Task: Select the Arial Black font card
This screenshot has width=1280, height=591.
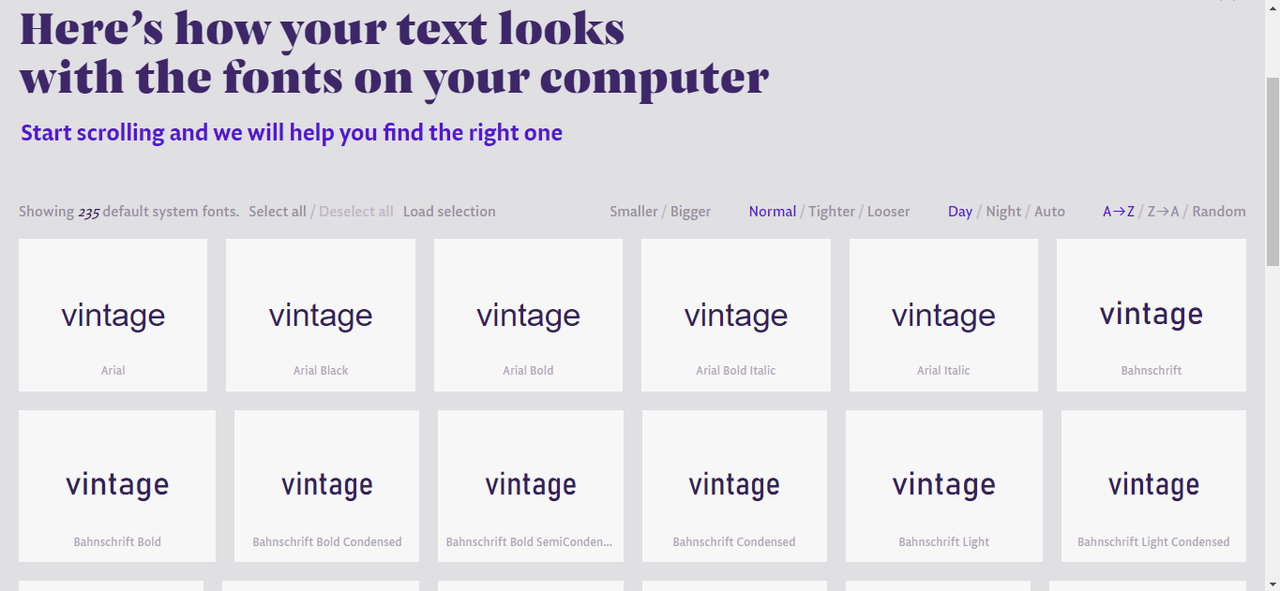Action: tap(321, 315)
